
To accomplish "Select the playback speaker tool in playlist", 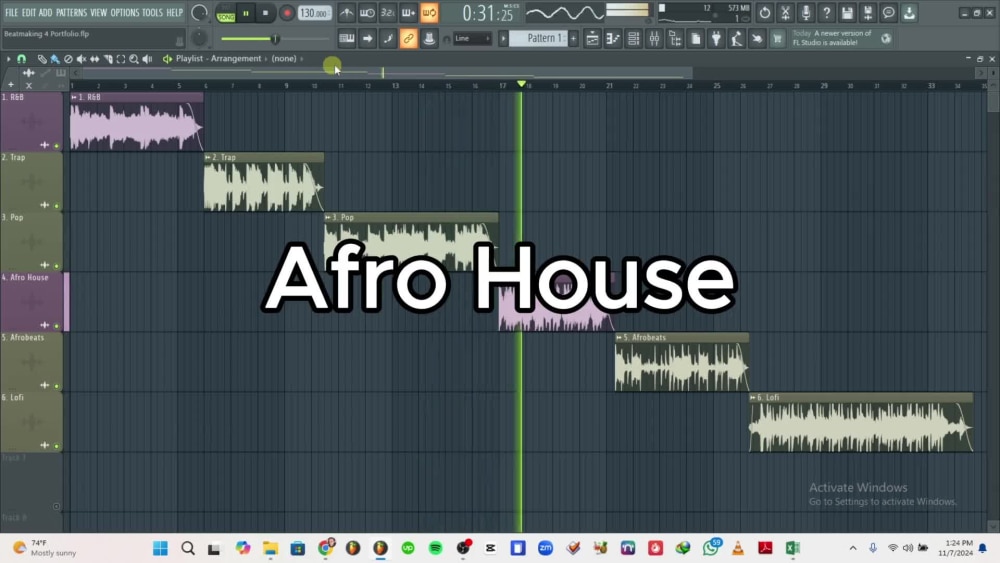I will point(147,59).
